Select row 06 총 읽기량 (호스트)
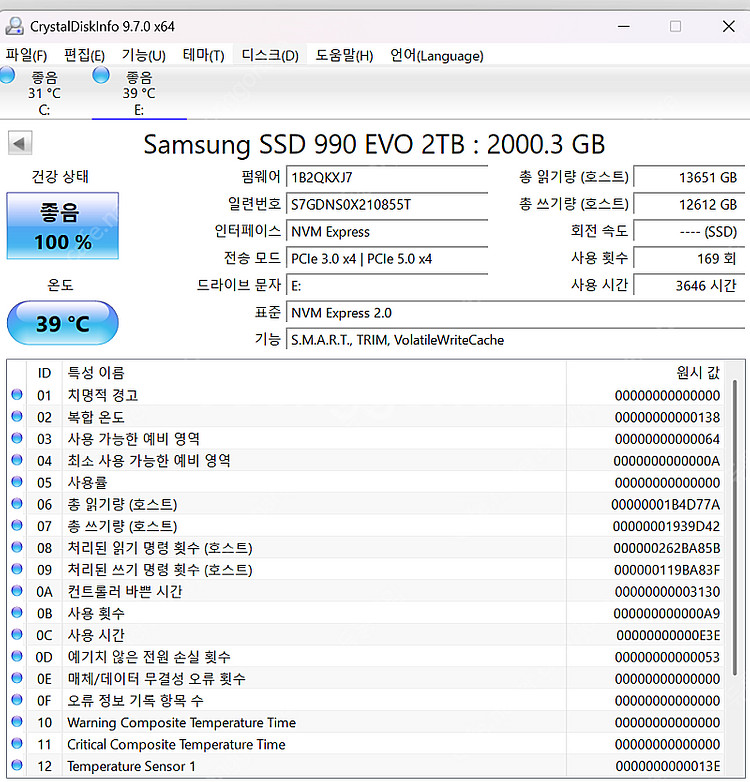Image resolution: width=750 pixels, height=782 pixels. (x=366, y=504)
